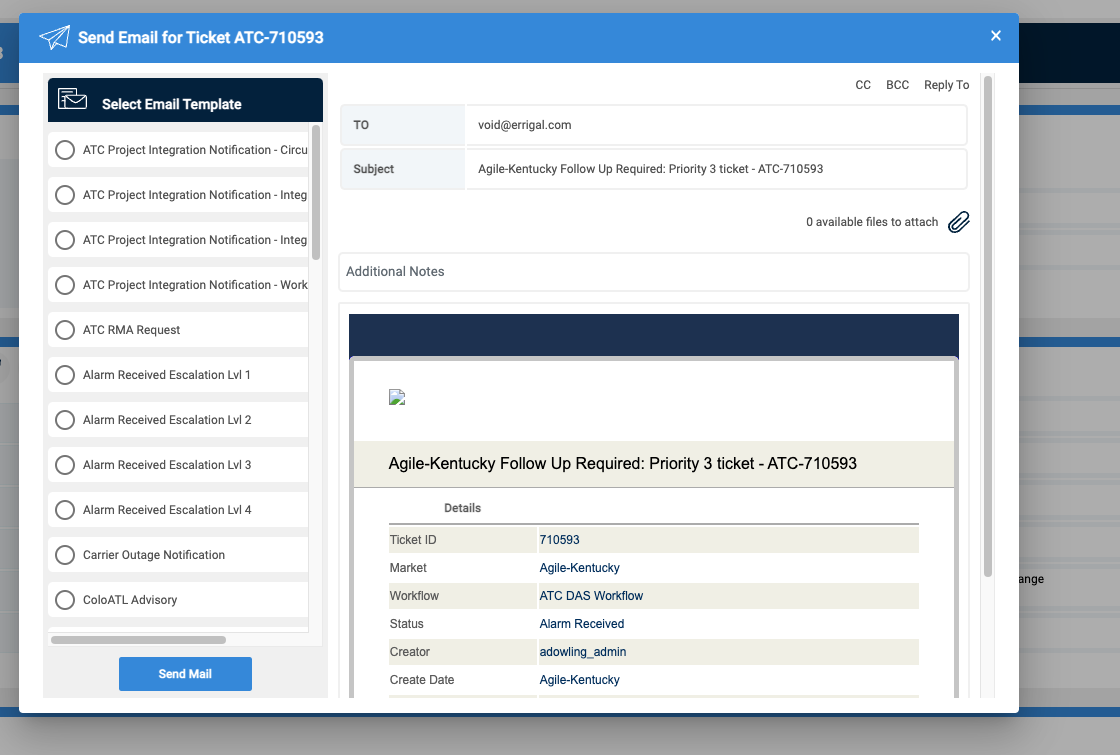
Task: Click the template list horizontal scrollbar
Action: point(138,640)
